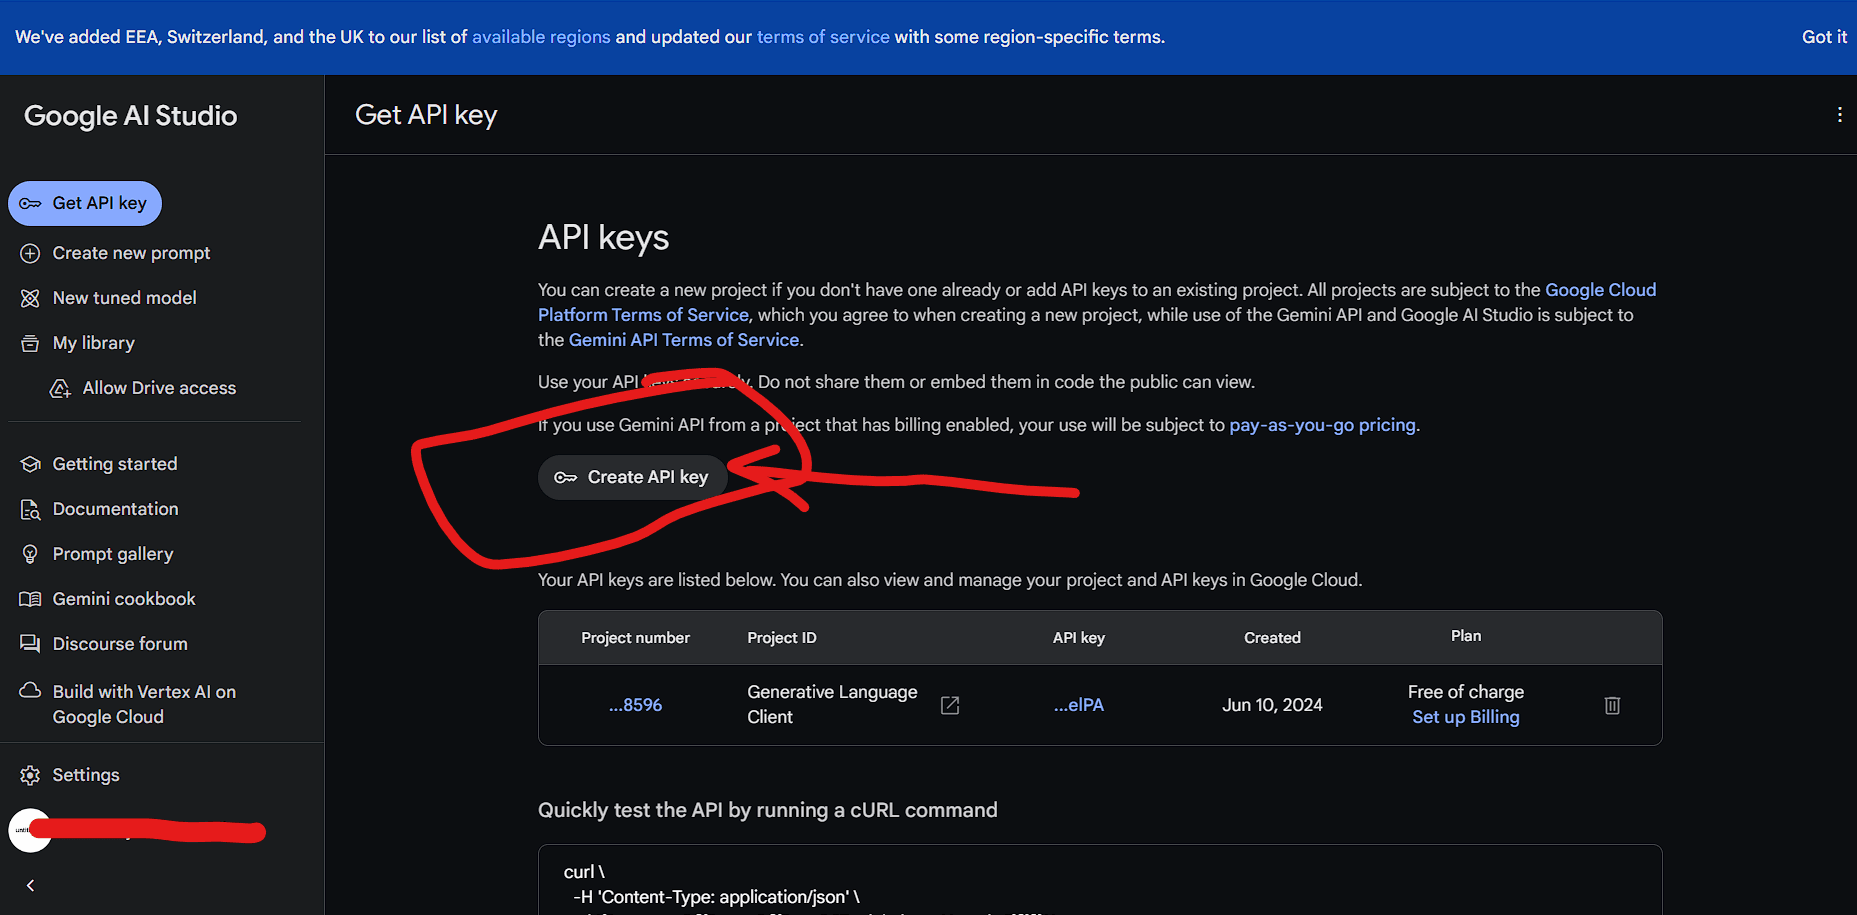Open Gemini API Terms of Service link
The image size is (1857, 915).
click(684, 340)
